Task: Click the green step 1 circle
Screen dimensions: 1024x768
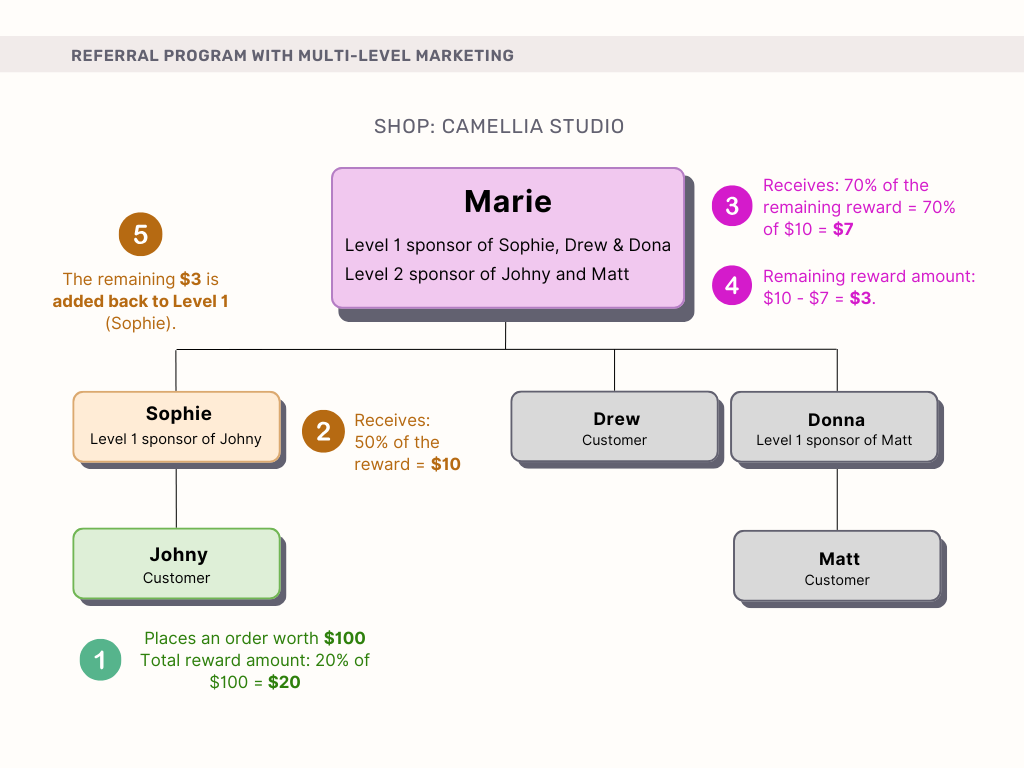Action: coord(101,660)
